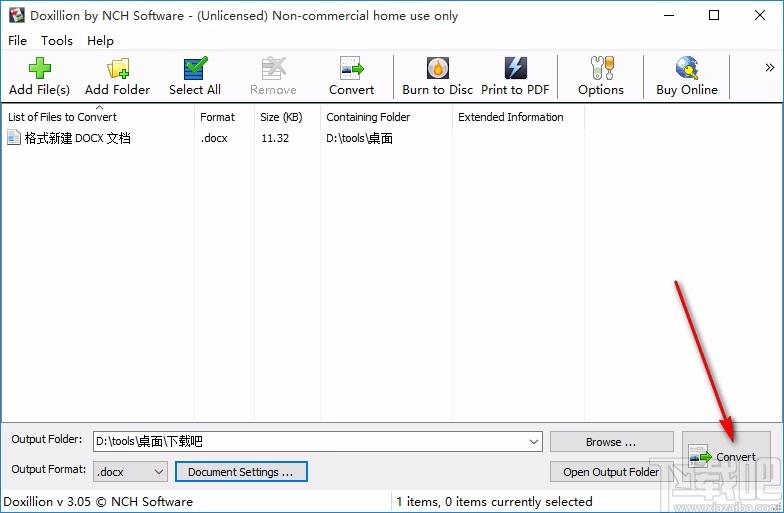Open the Tools menu
Image resolution: width=784 pixels, height=513 pixels.
pos(56,40)
